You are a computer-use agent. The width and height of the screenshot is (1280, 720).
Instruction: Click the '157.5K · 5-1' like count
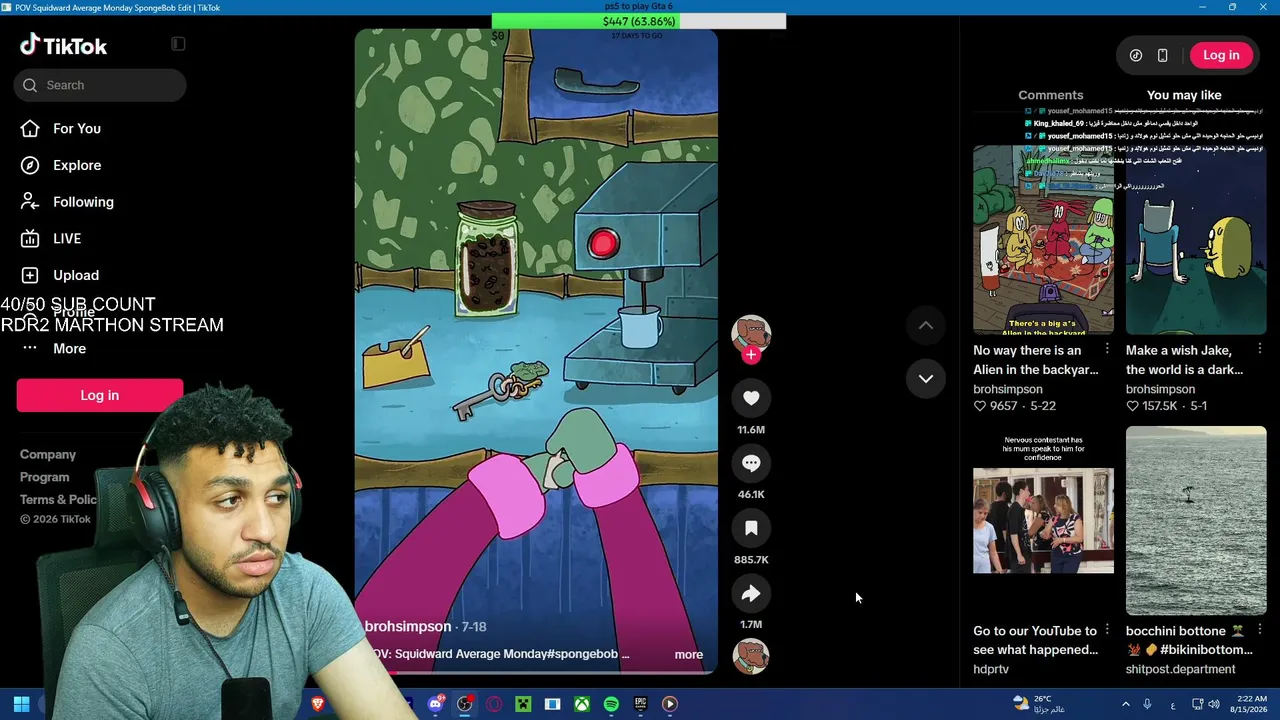[1166, 406]
